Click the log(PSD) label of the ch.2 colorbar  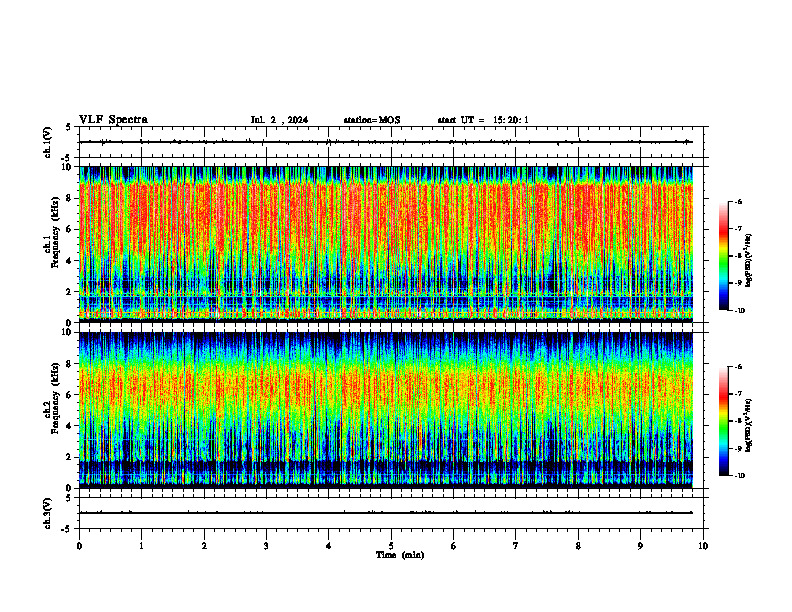click(749, 425)
